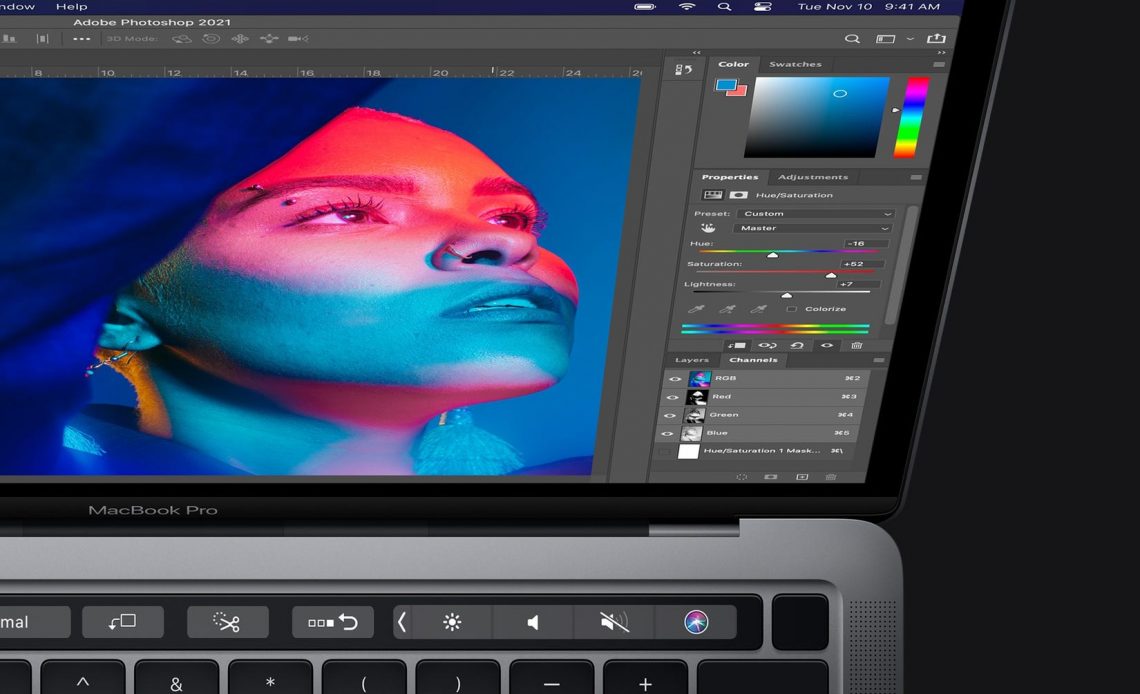Click the reset to defaults adjustment icon
The image size is (1140, 694).
coord(798,345)
